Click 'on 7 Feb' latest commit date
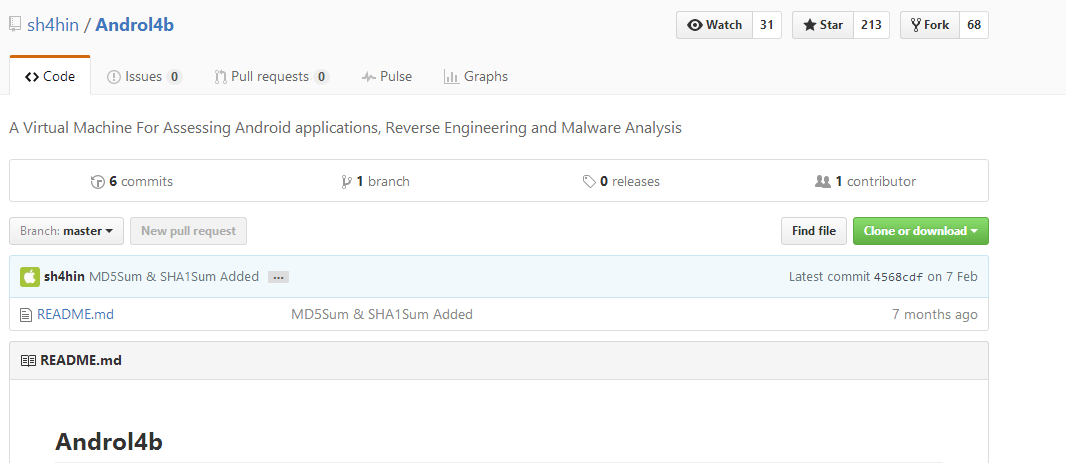 (x=952, y=277)
